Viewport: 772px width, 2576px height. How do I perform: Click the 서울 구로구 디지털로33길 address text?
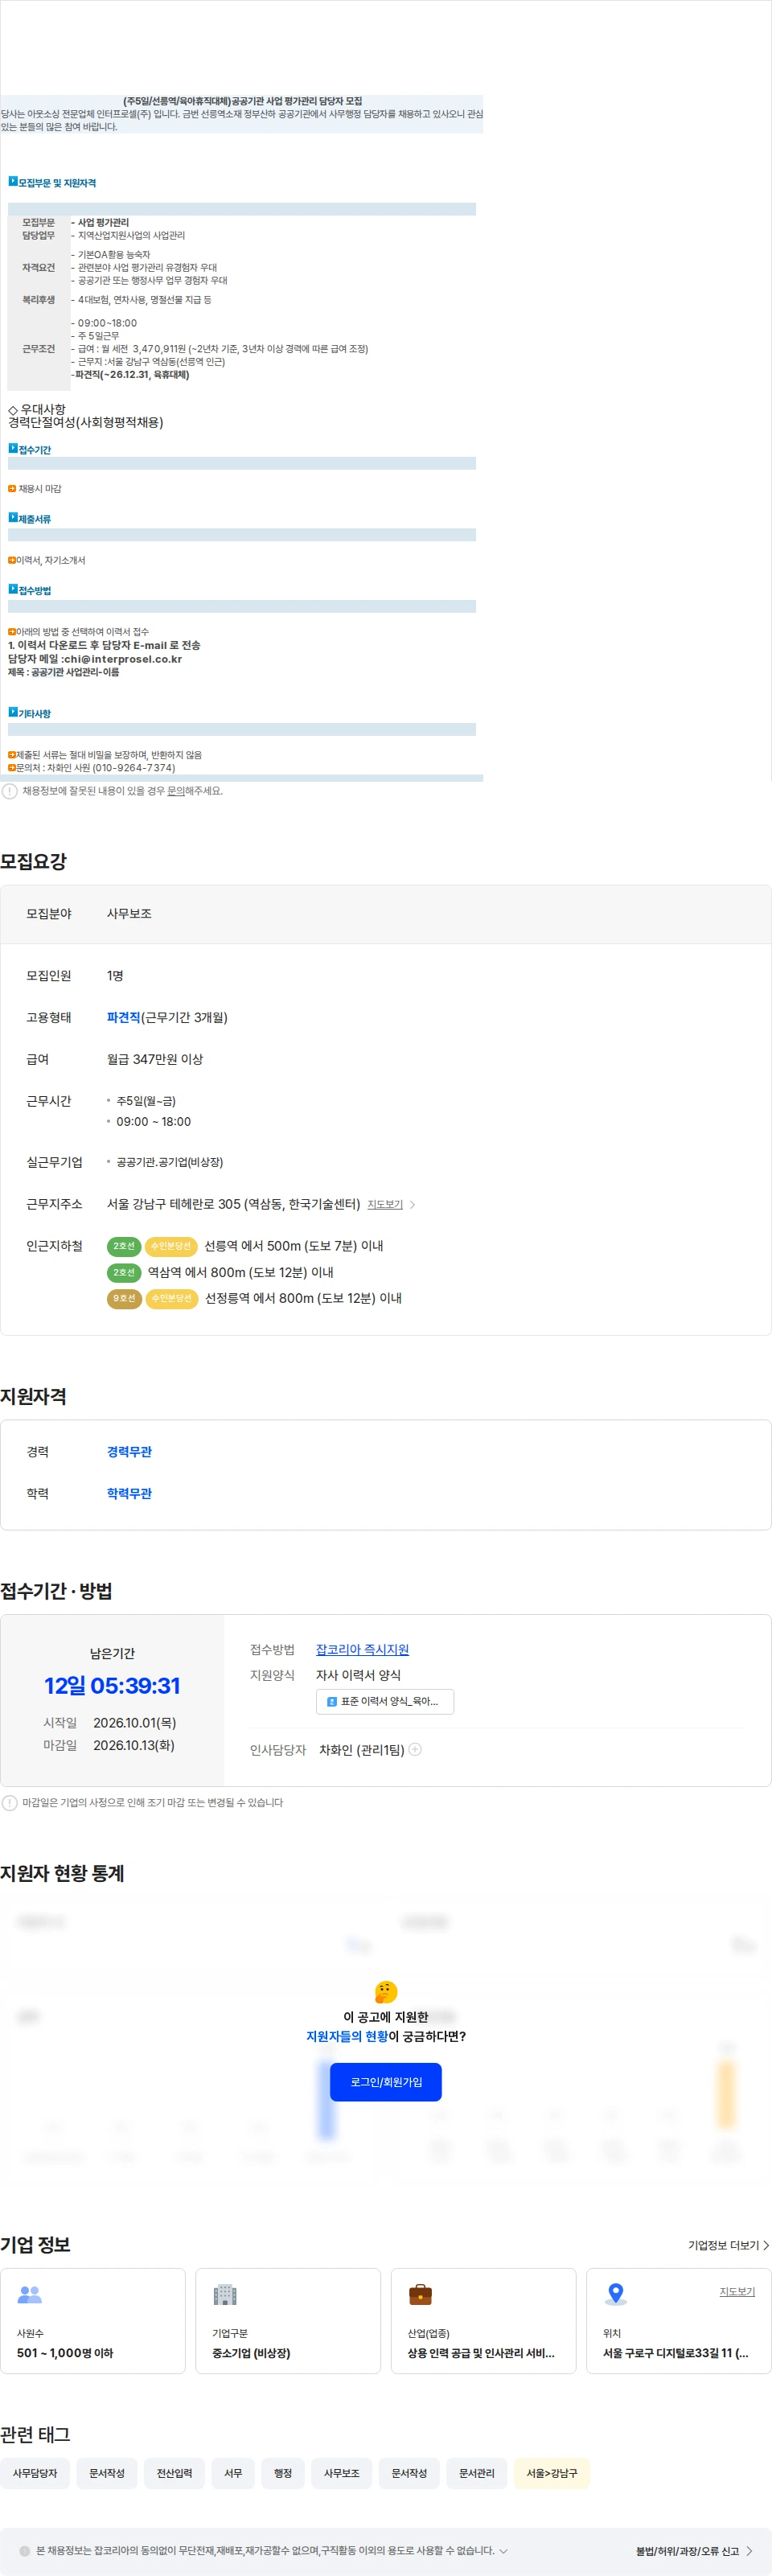click(675, 2353)
